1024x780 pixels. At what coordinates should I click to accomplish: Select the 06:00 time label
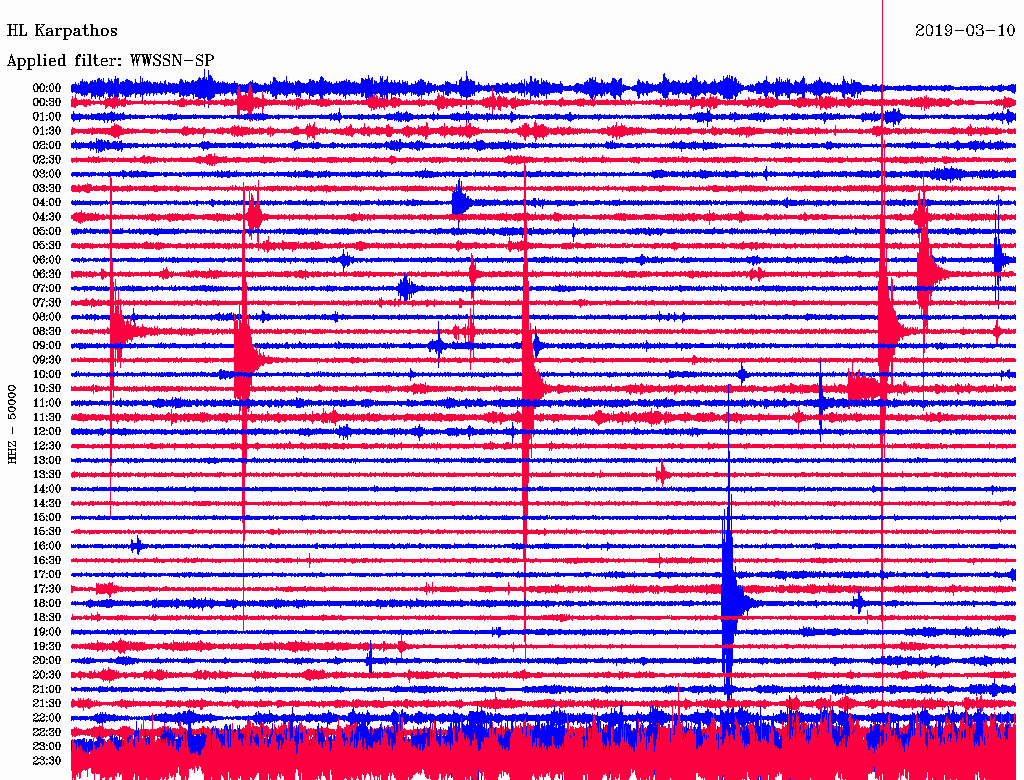(x=47, y=259)
